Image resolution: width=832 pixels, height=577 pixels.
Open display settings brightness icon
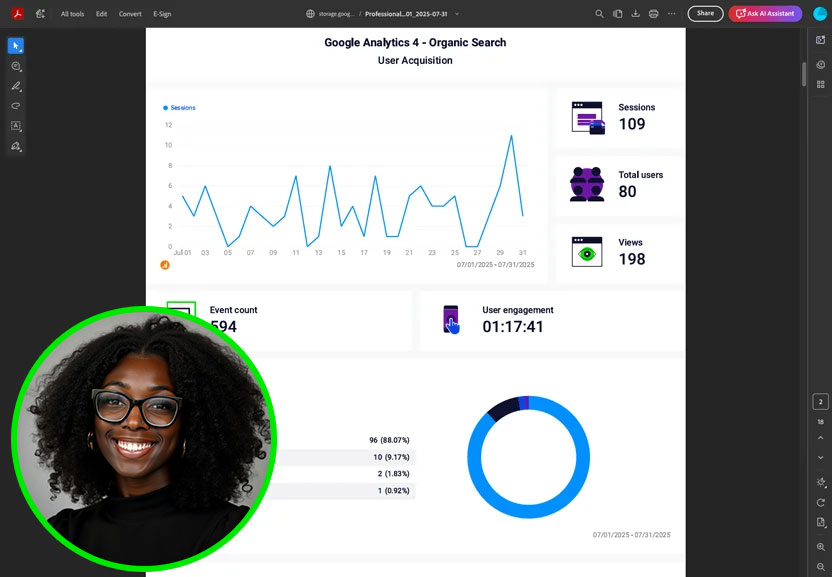pyautogui.click(x=820, y=482)
